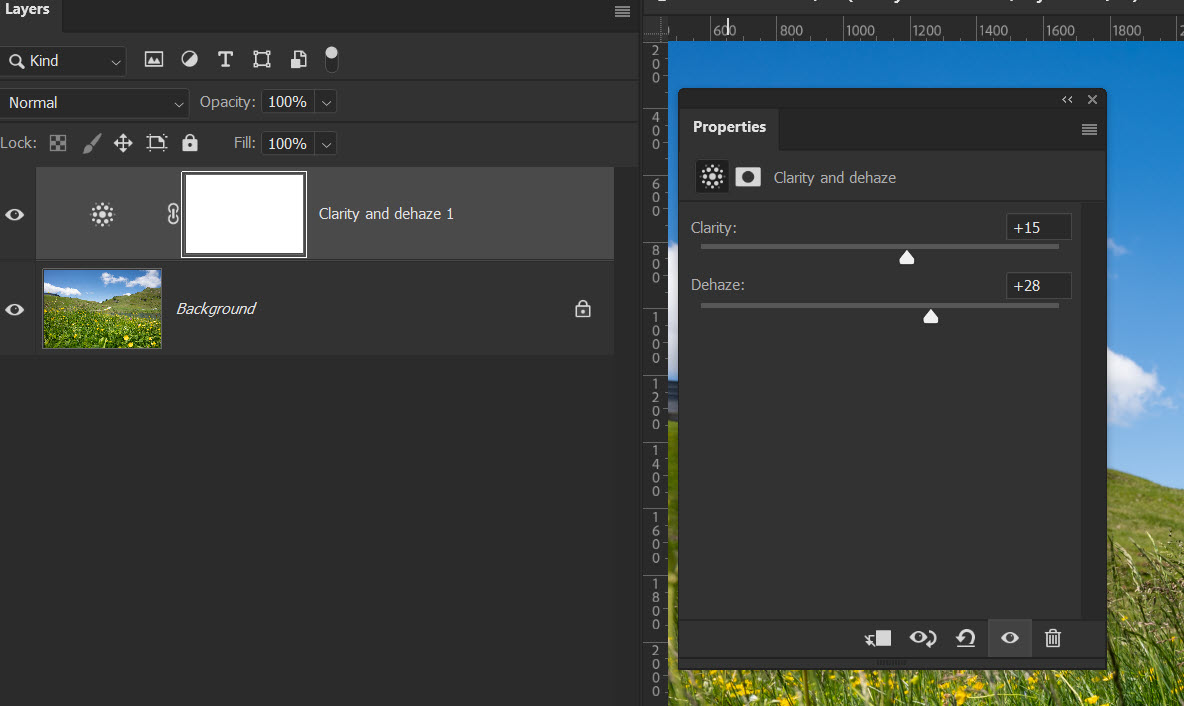
Task: Delete adjustment layer trash icon
Action: (1053, 638)
